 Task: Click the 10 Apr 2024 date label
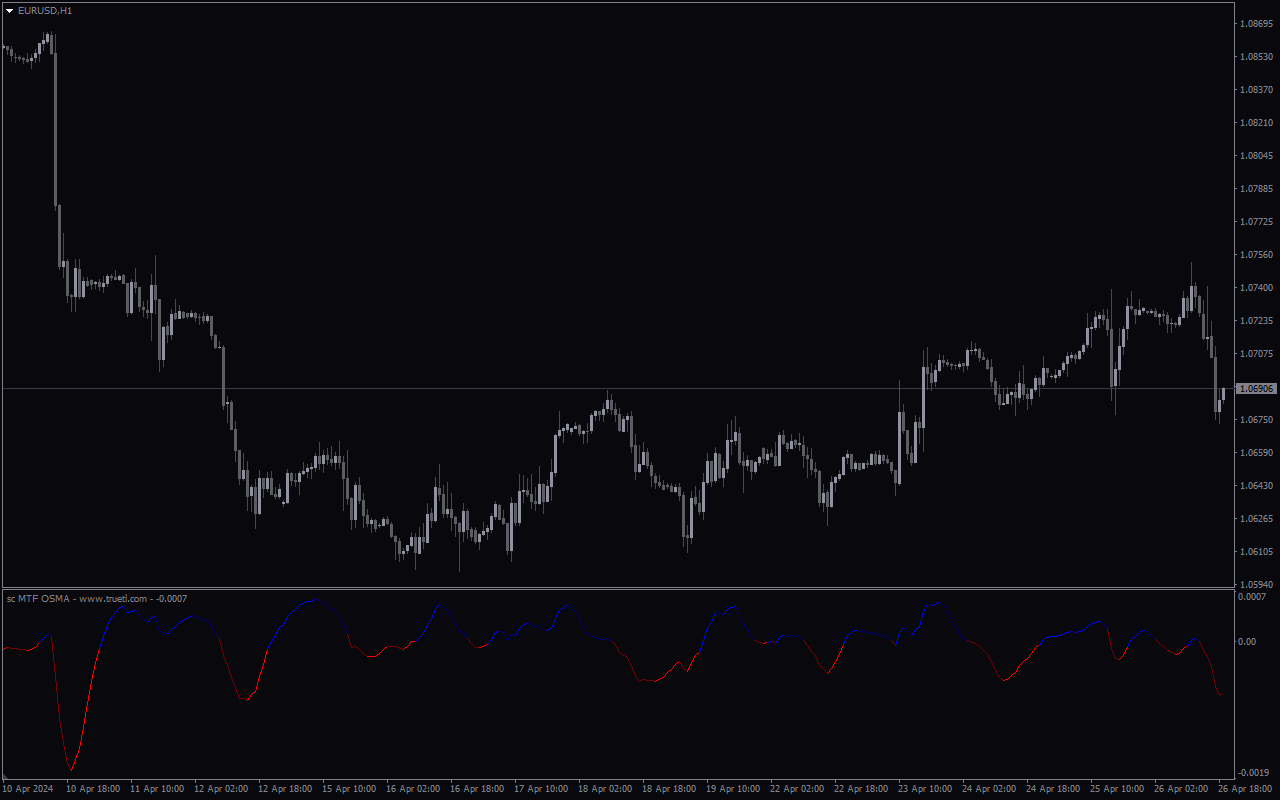29,789
